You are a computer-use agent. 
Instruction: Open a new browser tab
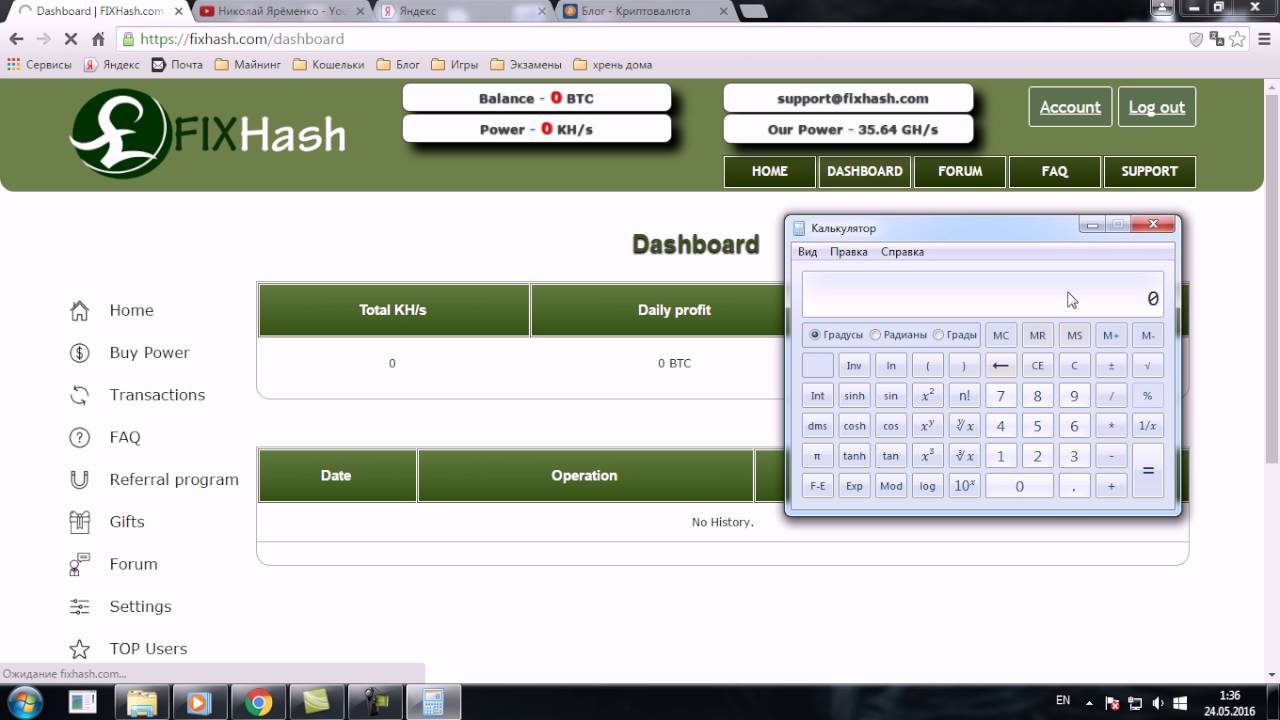coord(754,11)
